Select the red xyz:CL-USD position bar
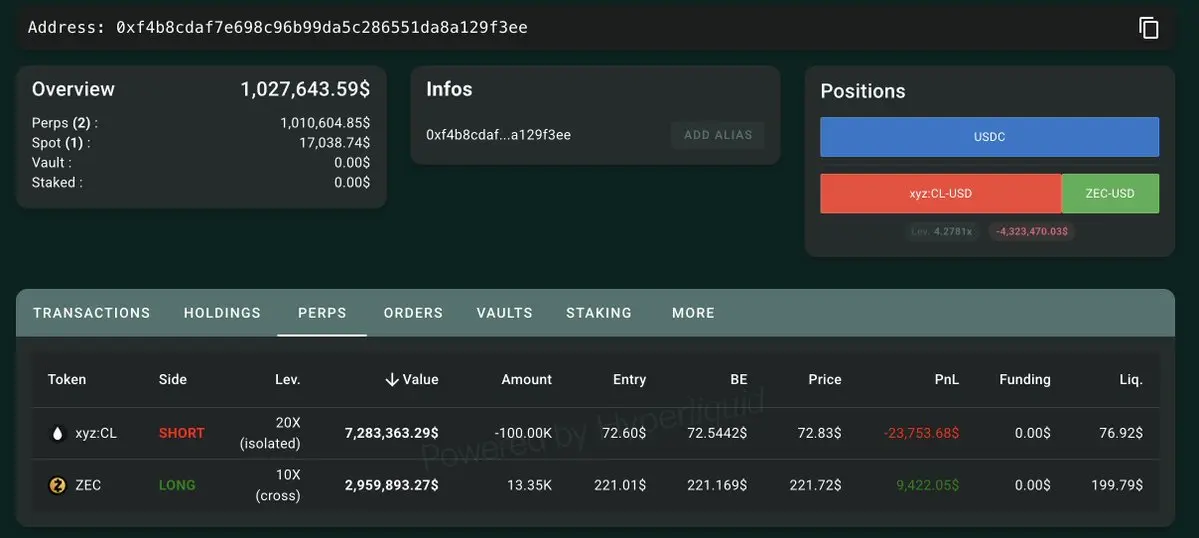Viewport: 1199px width, 538px height. pyautogui.click(x=941, y=193)
